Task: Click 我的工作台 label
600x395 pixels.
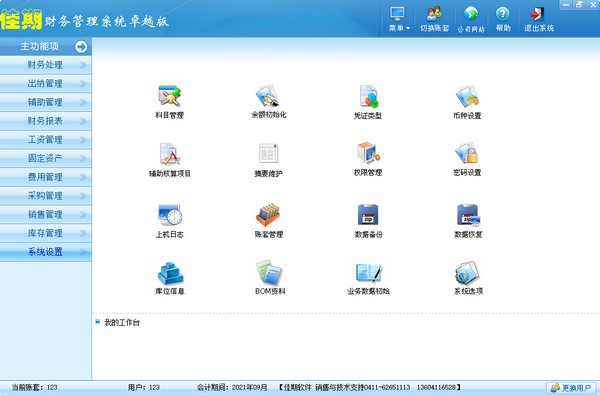Action: (122, 322)
